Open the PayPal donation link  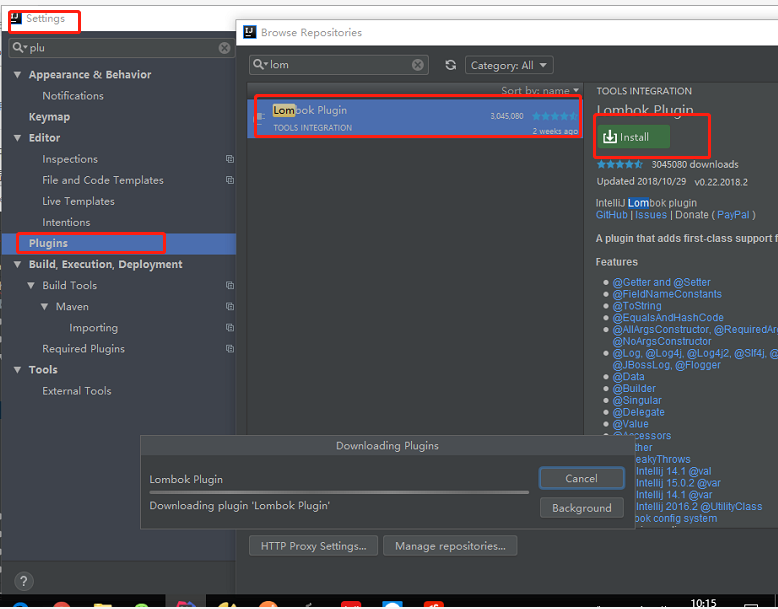[x=733, y=215]
